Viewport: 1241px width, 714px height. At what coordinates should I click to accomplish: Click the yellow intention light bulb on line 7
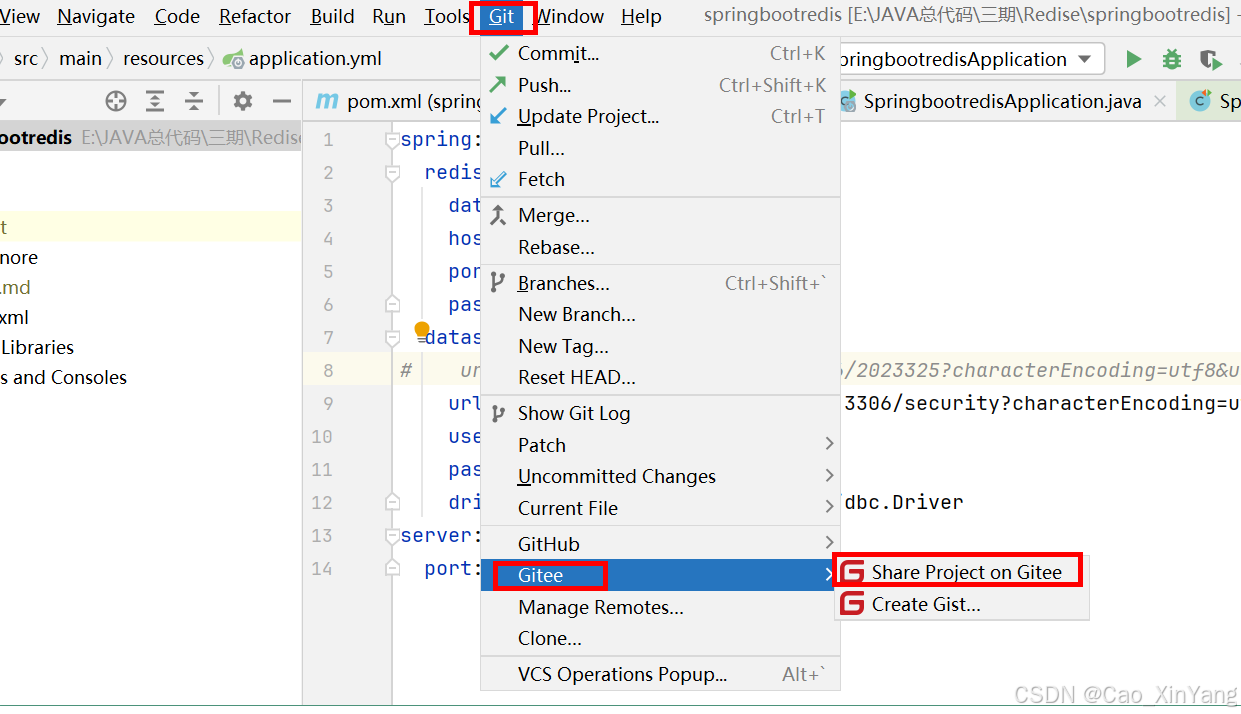[422, 329]
